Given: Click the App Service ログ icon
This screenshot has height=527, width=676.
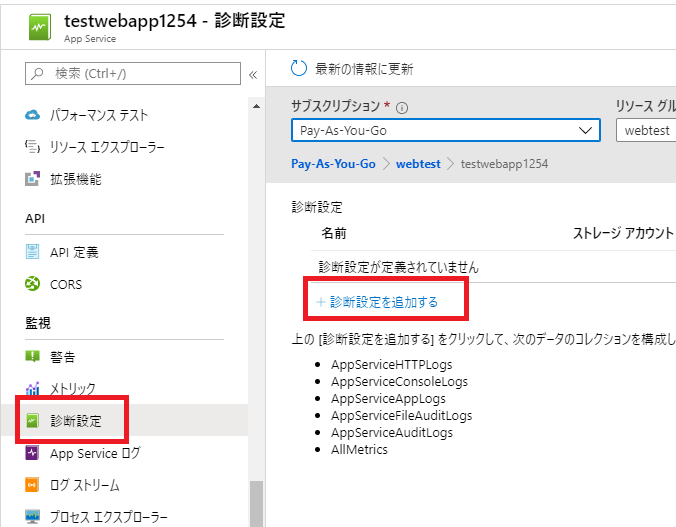Looking at the screenshot, I should [32, 453].
